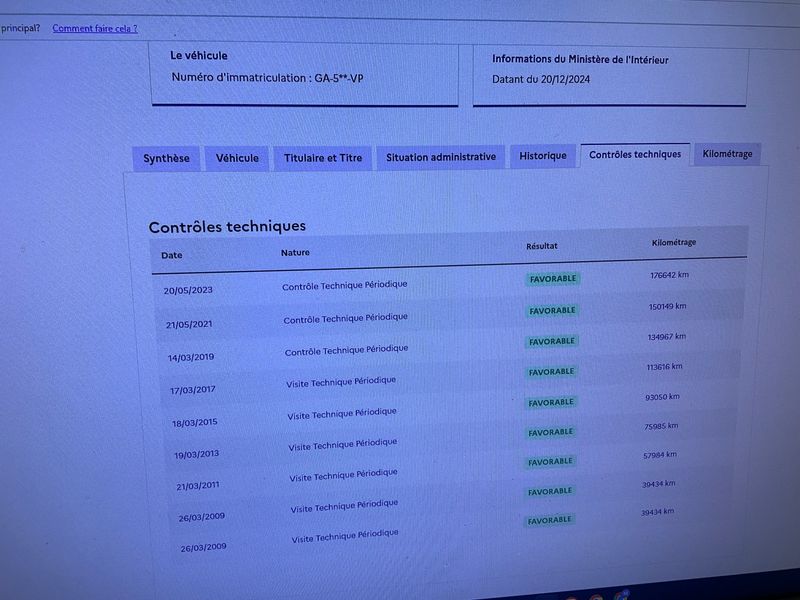Image resolution: width=800 pixels, height=600 pixels.
Task: Follow the 'Comment faire cela ?' link
Action: (95, 29)
